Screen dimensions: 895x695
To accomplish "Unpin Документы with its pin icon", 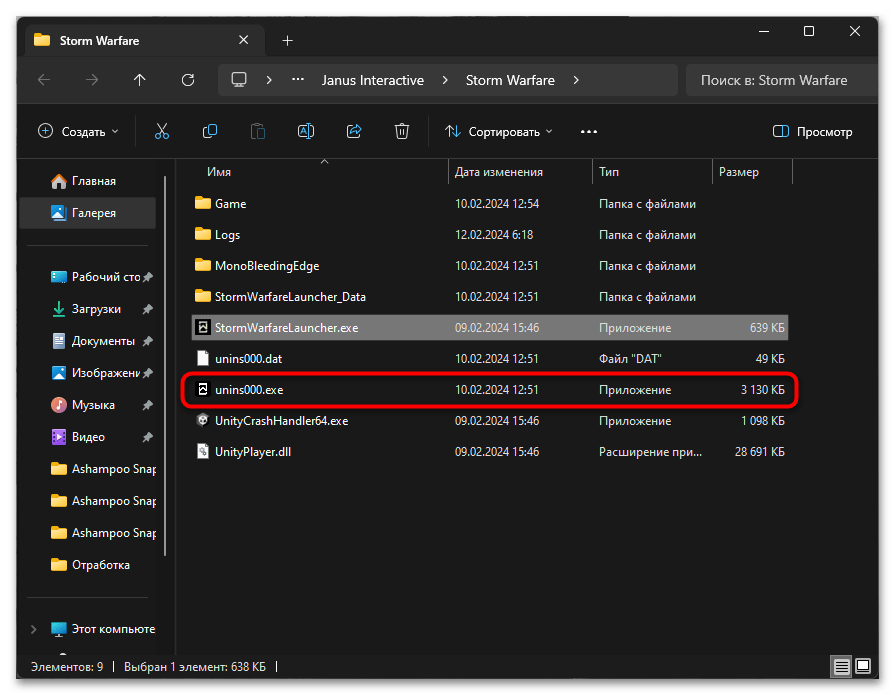I will pos(148,341).
